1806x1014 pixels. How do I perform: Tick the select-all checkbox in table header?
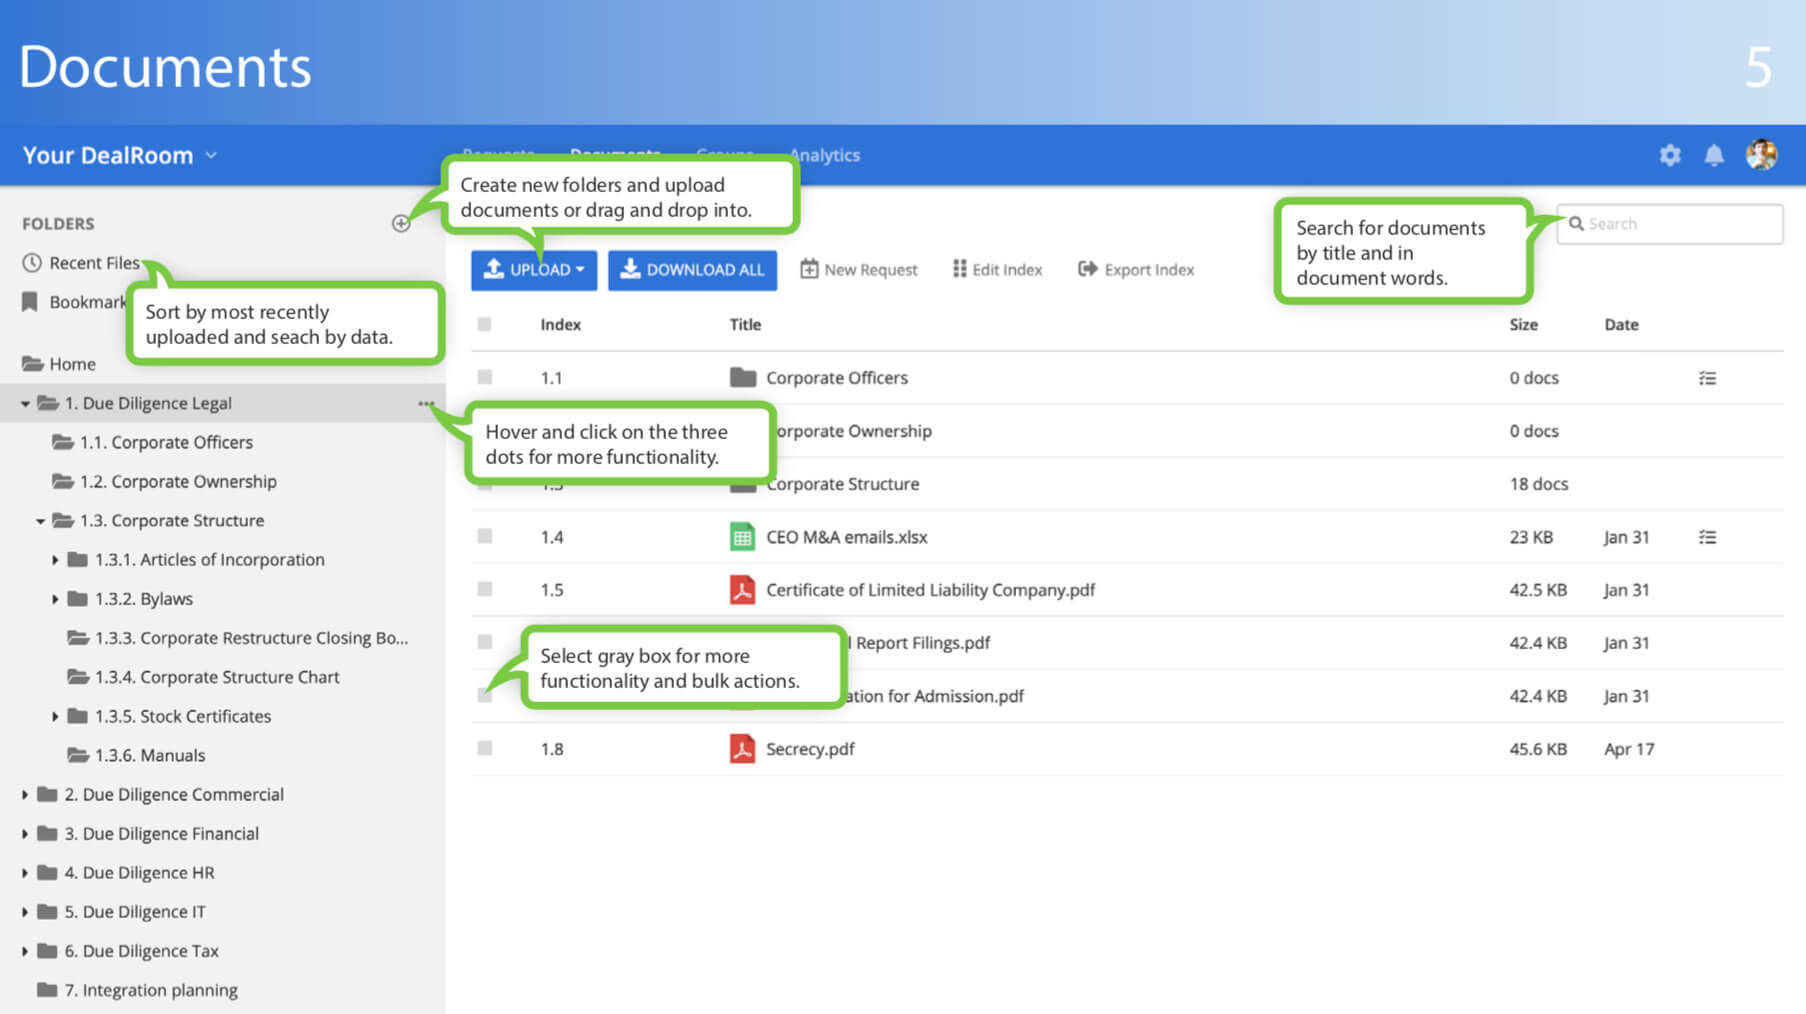(x=485, y=324)
